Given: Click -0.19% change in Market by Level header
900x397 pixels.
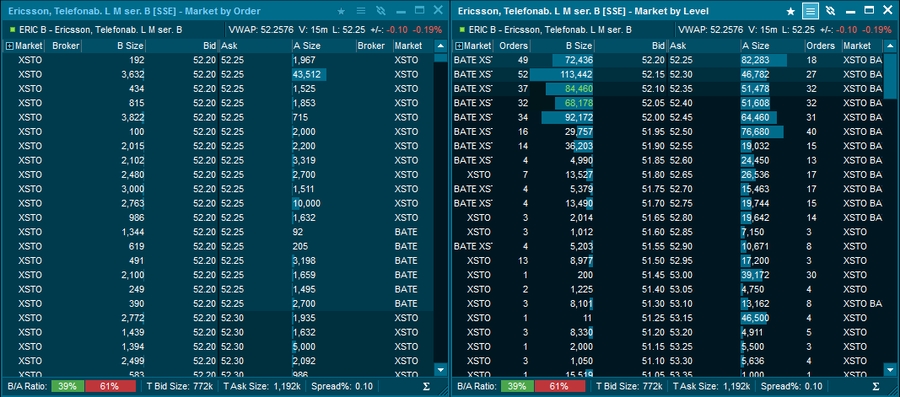Looking at the screenshot, I should 878,29.
